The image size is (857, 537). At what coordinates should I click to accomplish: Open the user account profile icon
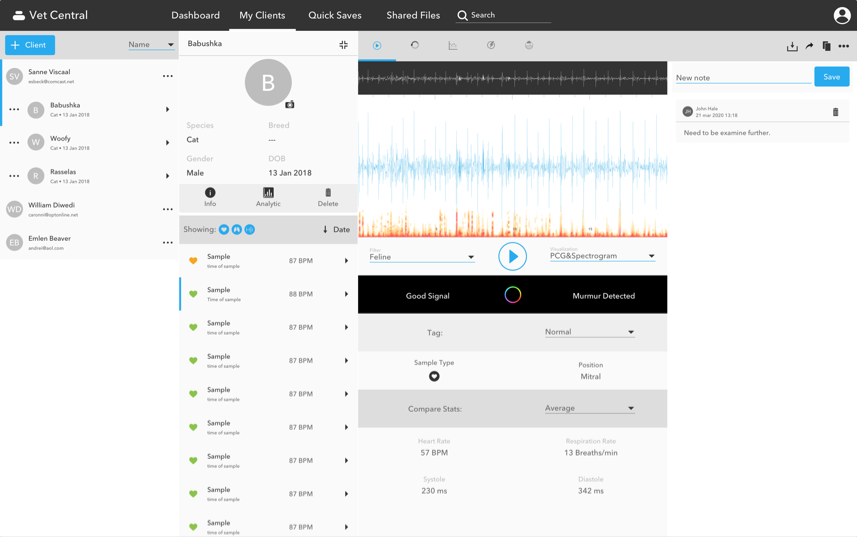[x=841, y=15]
